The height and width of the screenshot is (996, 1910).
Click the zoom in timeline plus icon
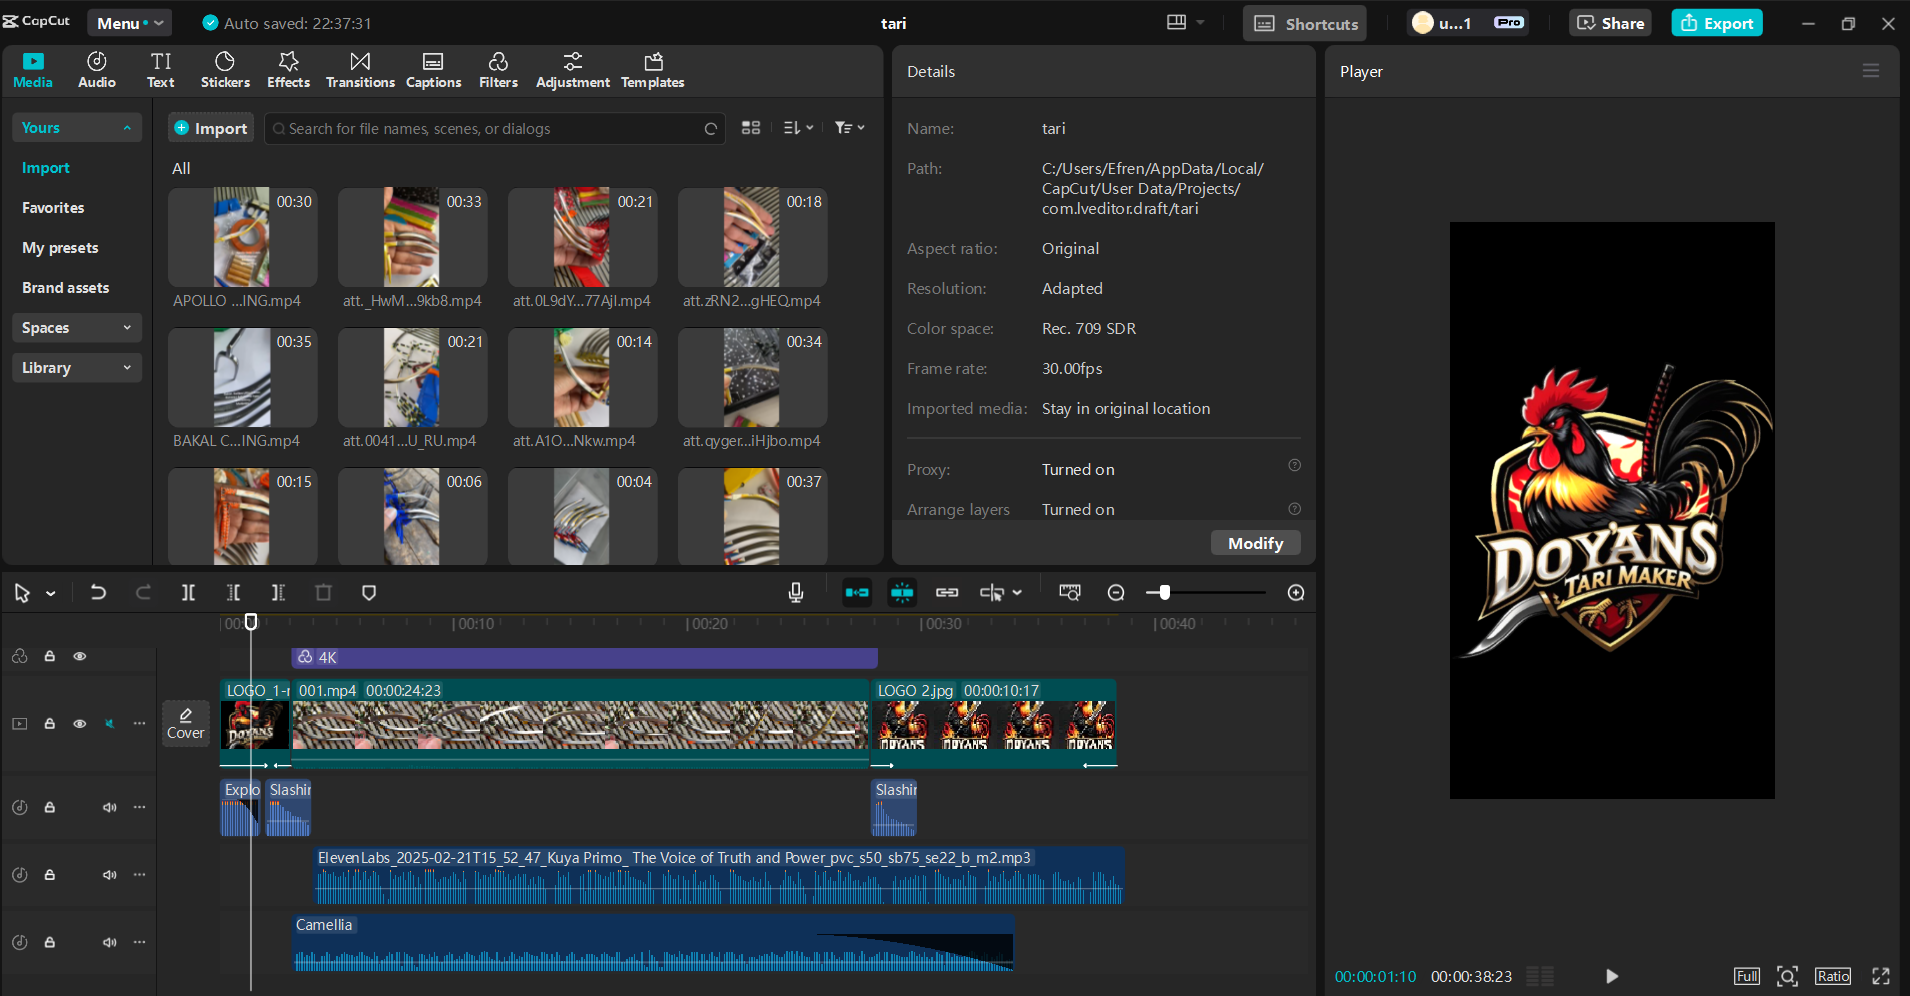pos(1296,593)
